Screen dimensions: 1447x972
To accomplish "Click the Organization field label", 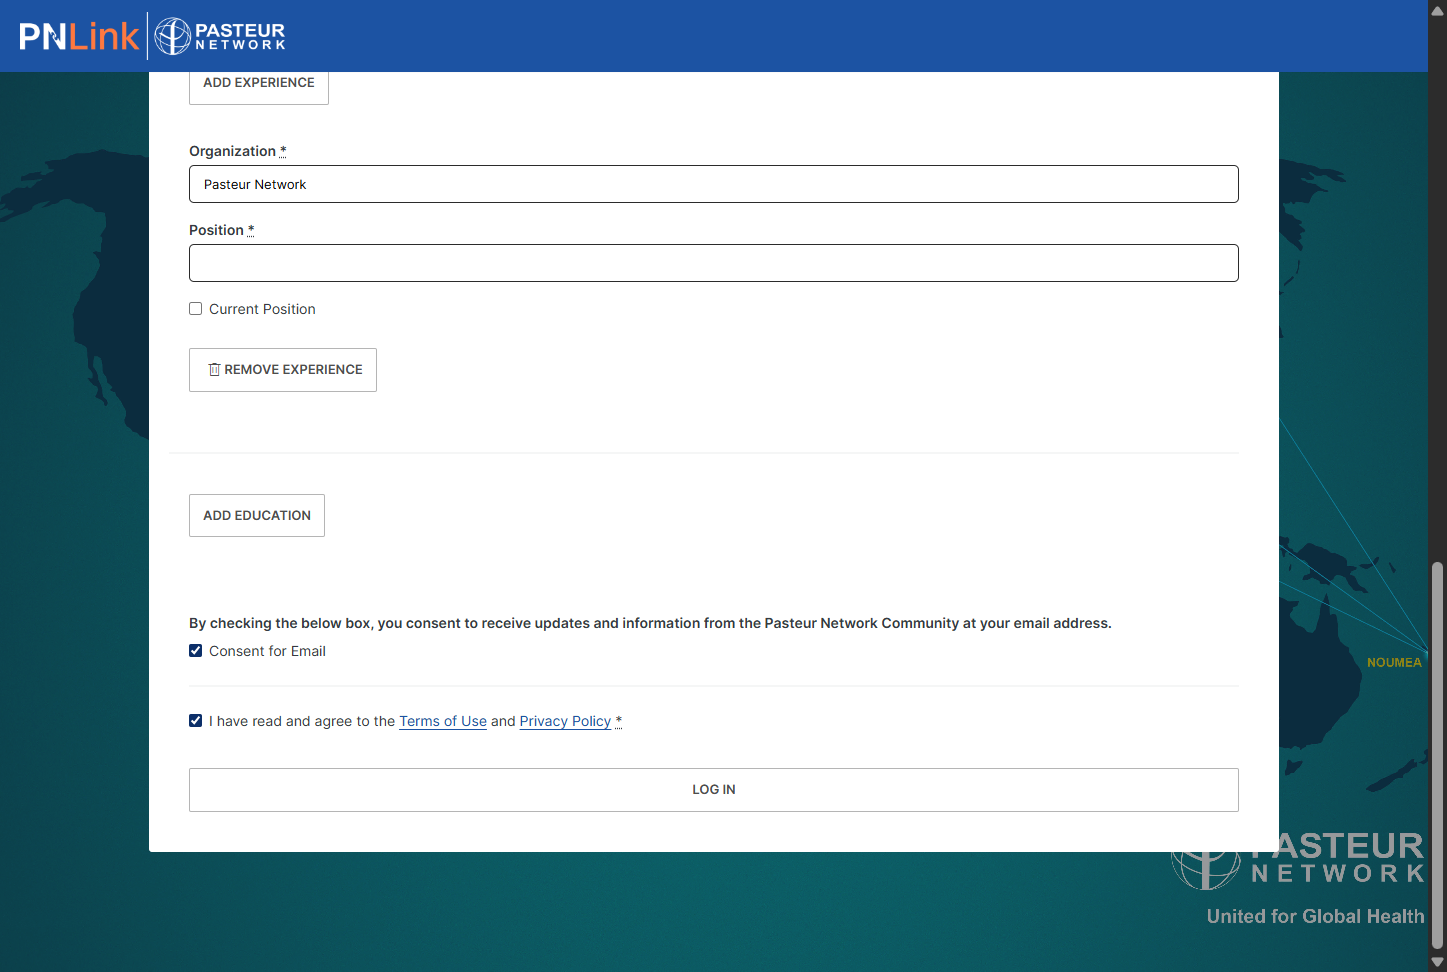I will pyautogui.click(x=237, y=151).
